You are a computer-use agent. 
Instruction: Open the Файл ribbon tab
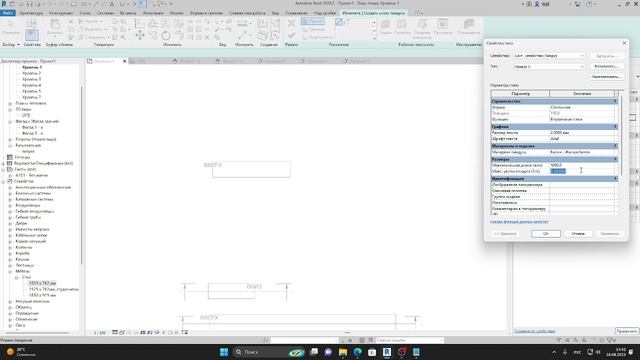[8, 13]
